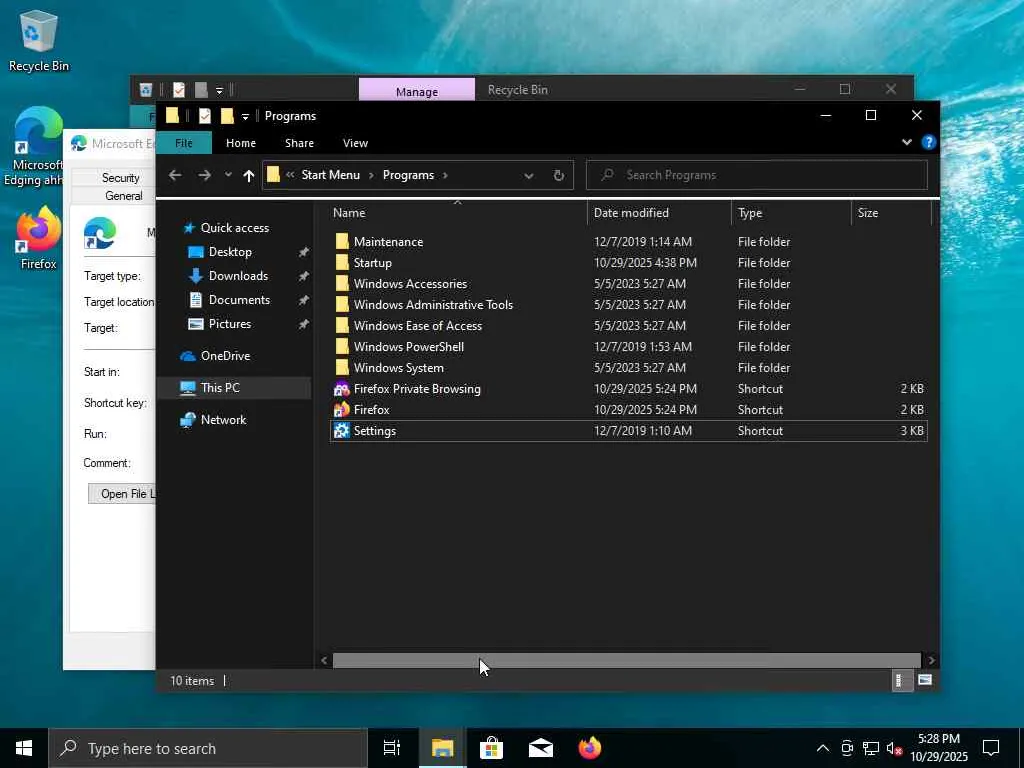Switch to General tab in properties dialog
This screenshot has height=768, width=1024.
pos(123,196)
